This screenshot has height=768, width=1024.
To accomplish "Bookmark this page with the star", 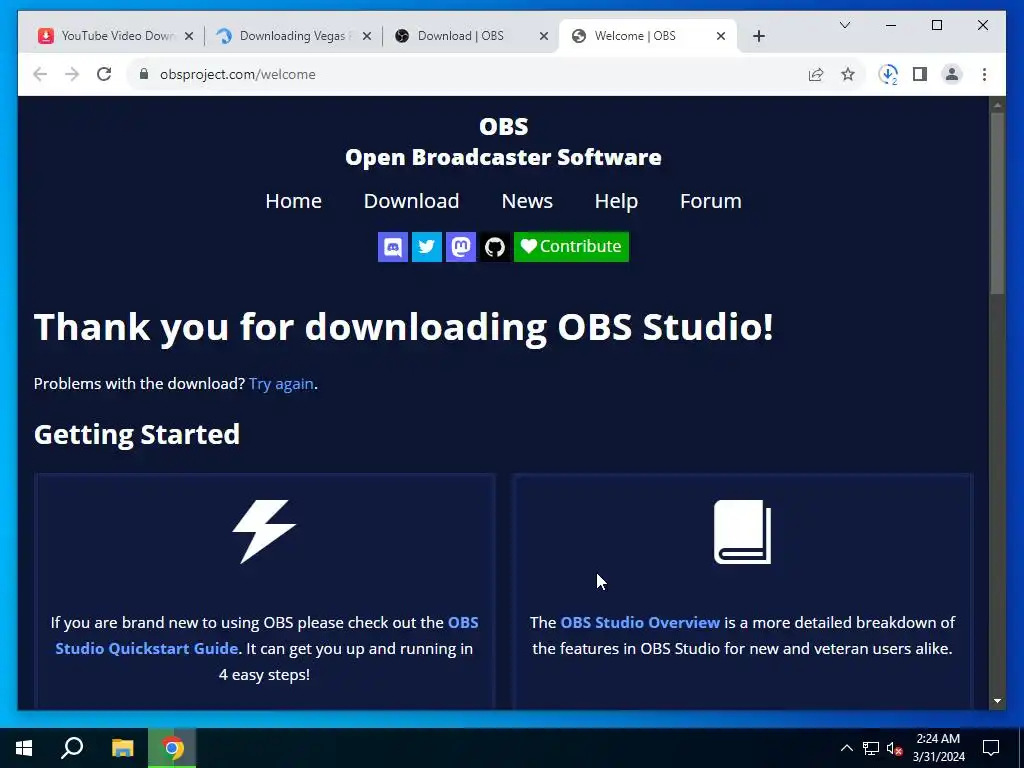I will (848, 74).
